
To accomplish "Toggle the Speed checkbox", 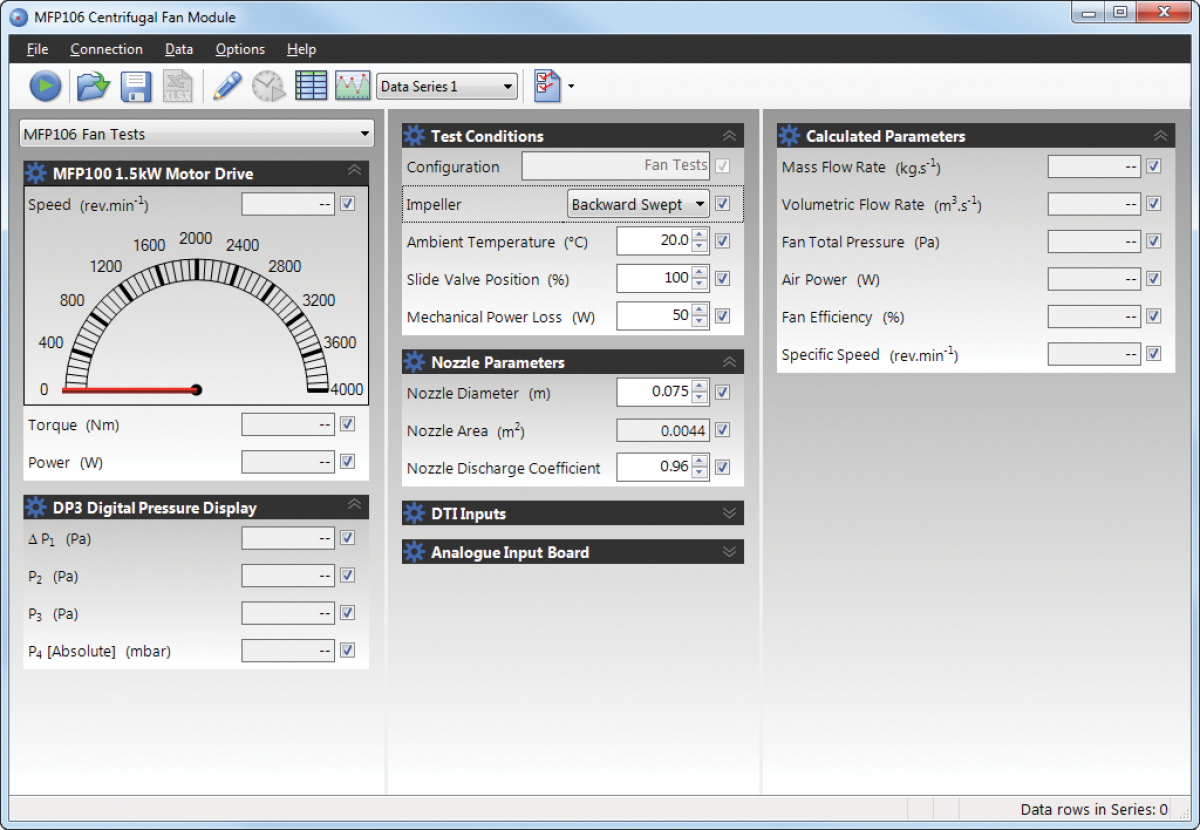I will 347,203.
